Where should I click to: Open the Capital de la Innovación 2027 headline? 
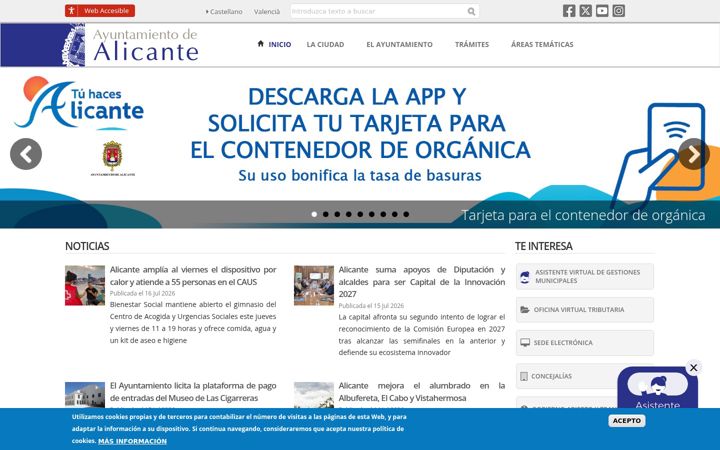coord(422,281)
